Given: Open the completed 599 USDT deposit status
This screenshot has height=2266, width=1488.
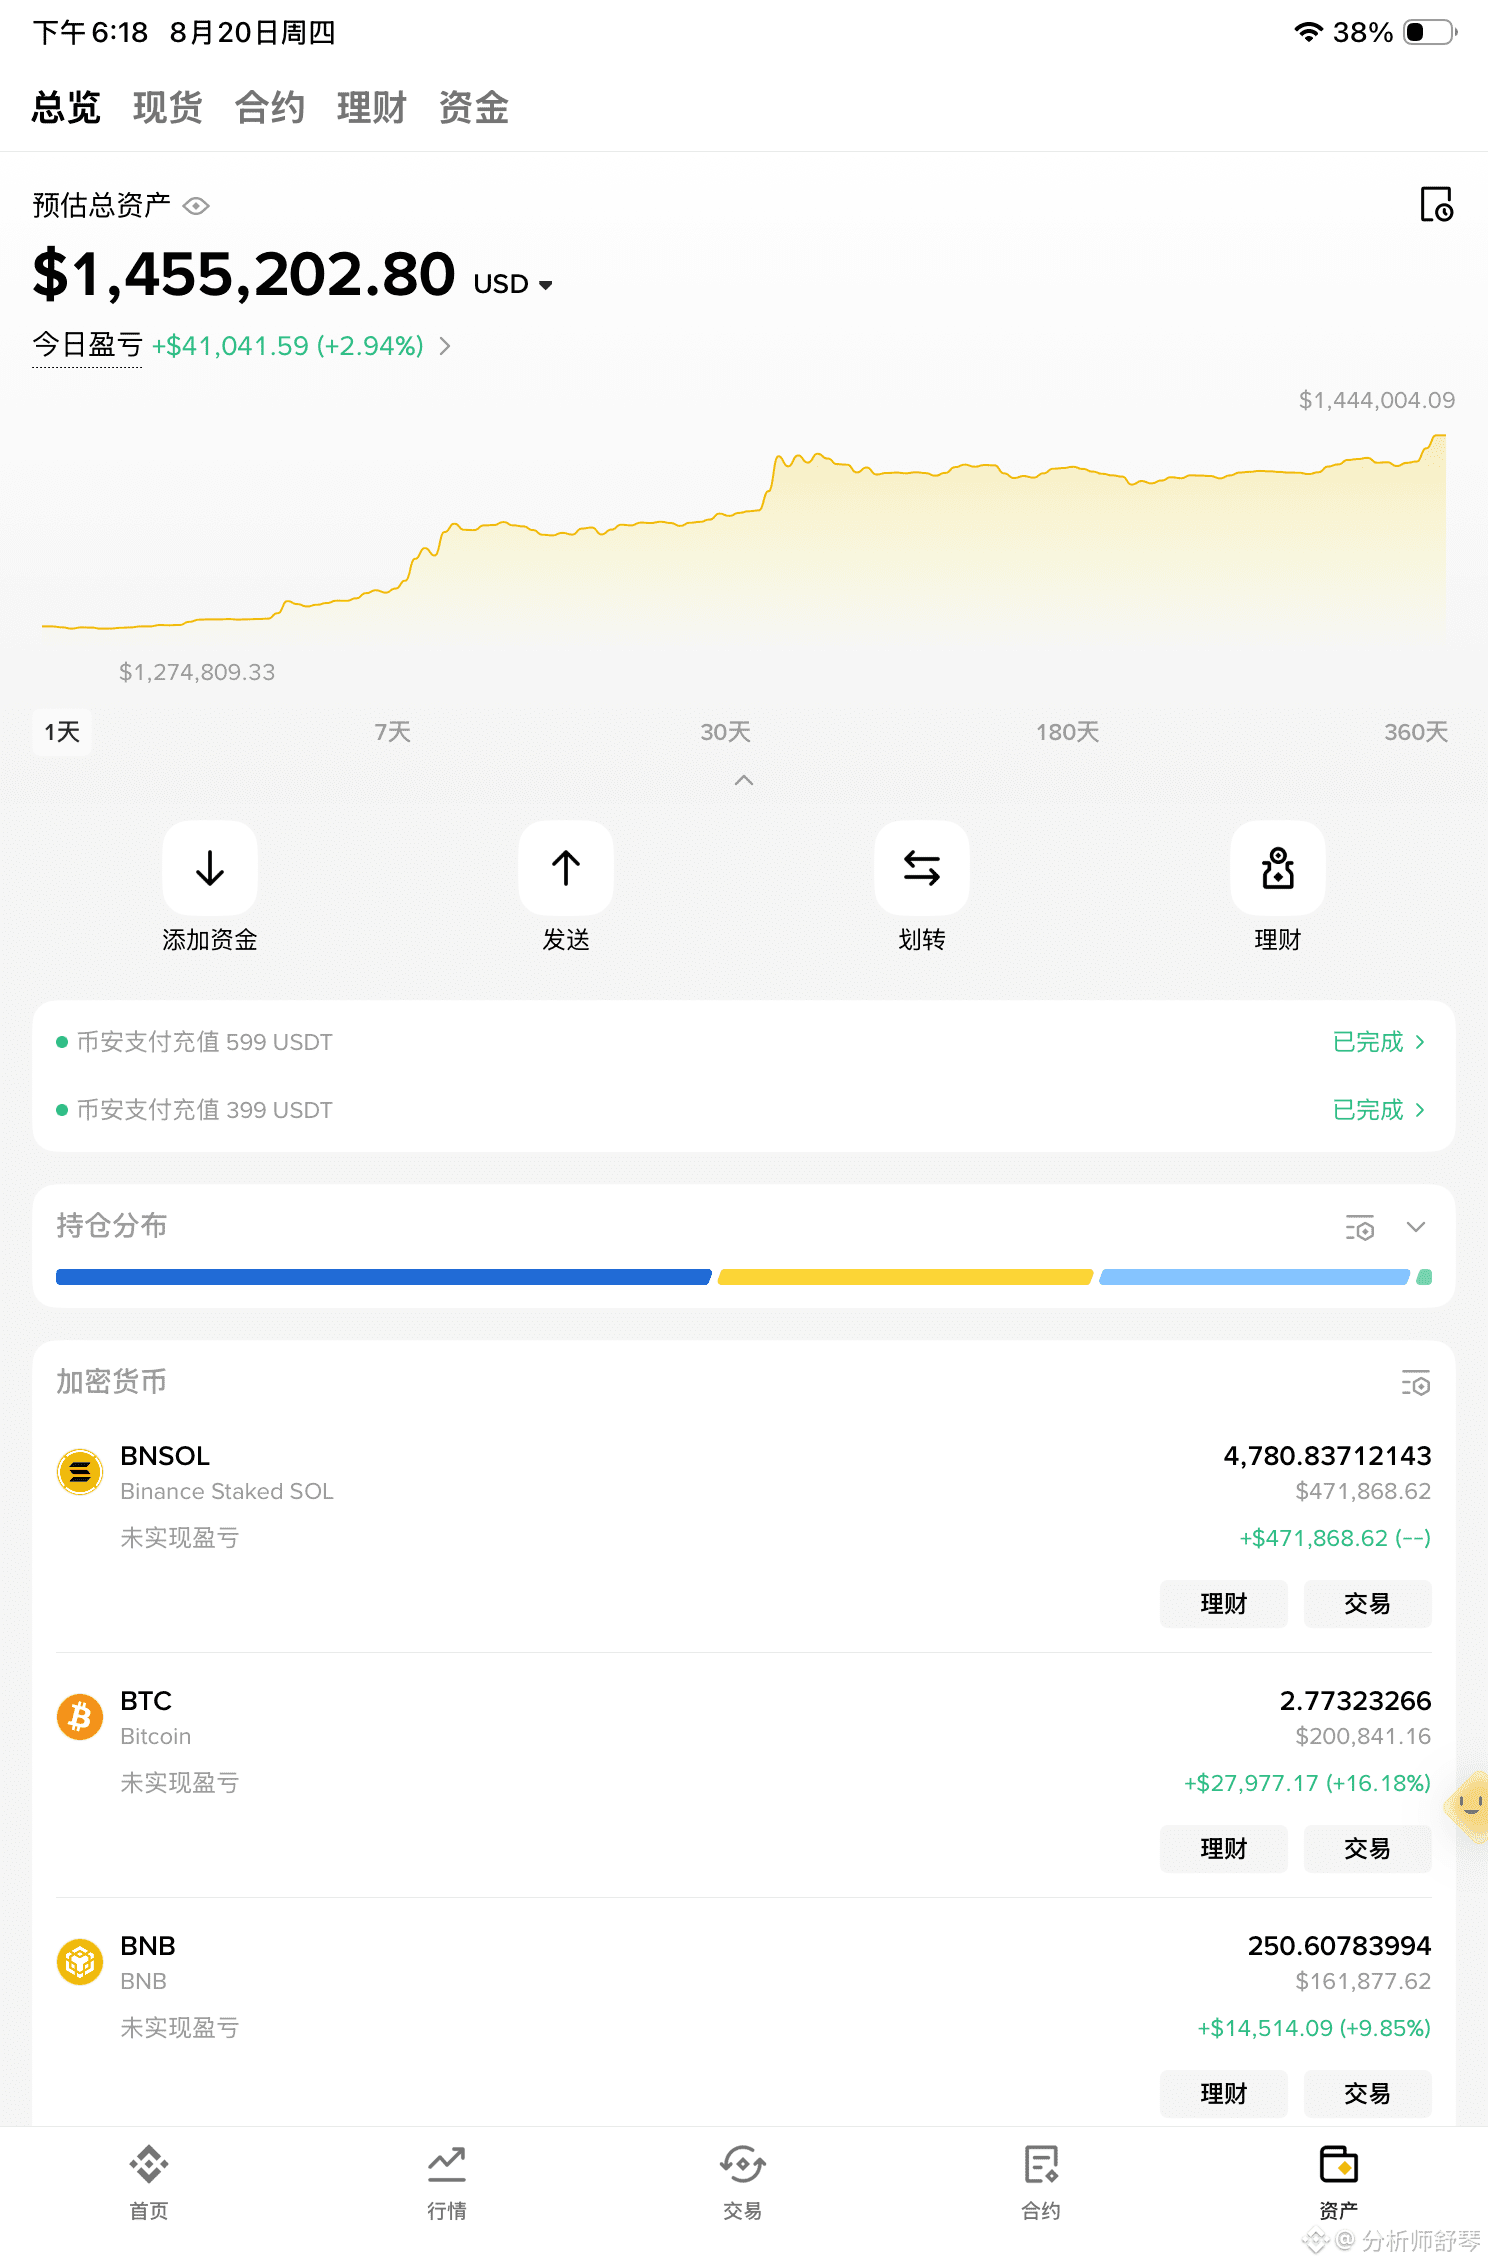Looking at the screenshot, I should point(1379,1042).
